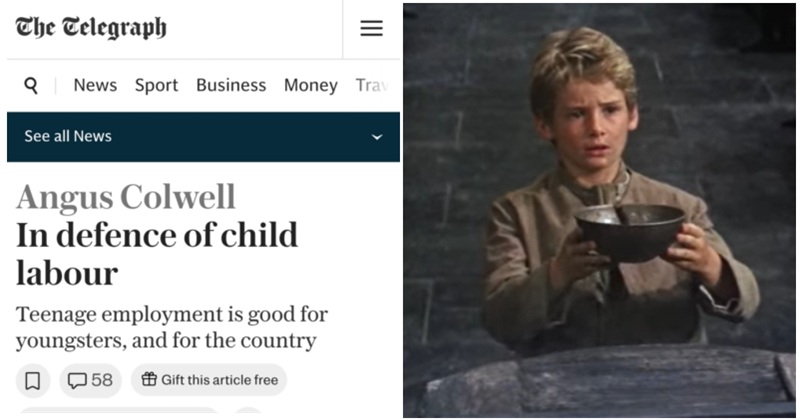The width and height of the screenshot is (800, 420).
Task: Open the 58 comments
Action: coord(90,380)
